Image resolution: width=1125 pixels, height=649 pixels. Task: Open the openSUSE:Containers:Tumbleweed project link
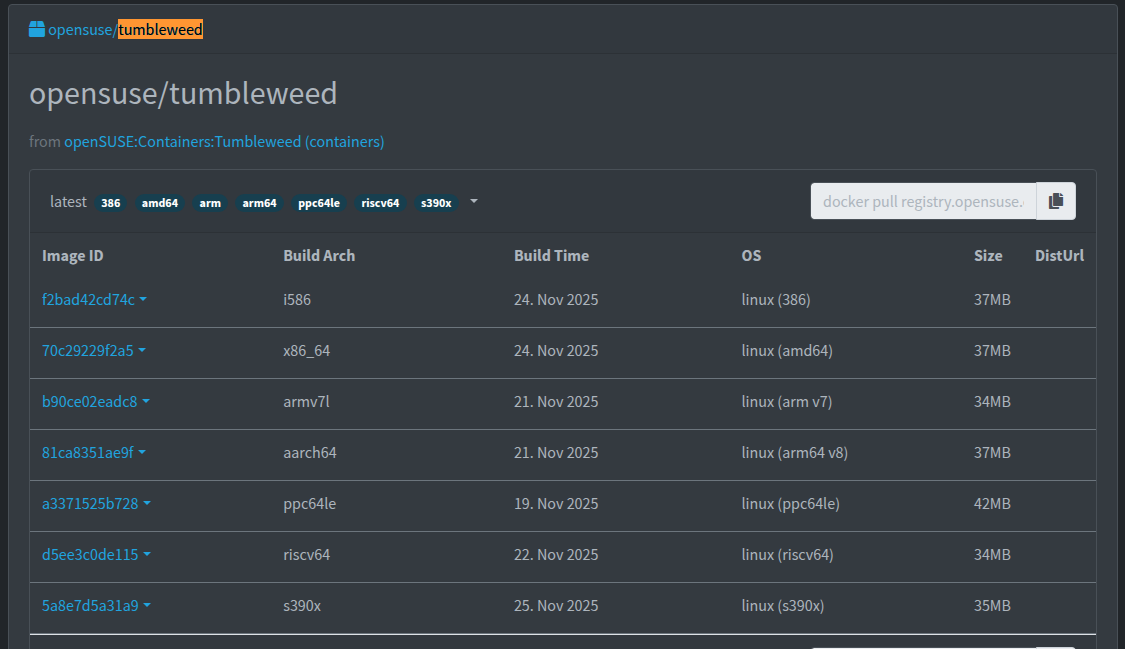point(224,142)
